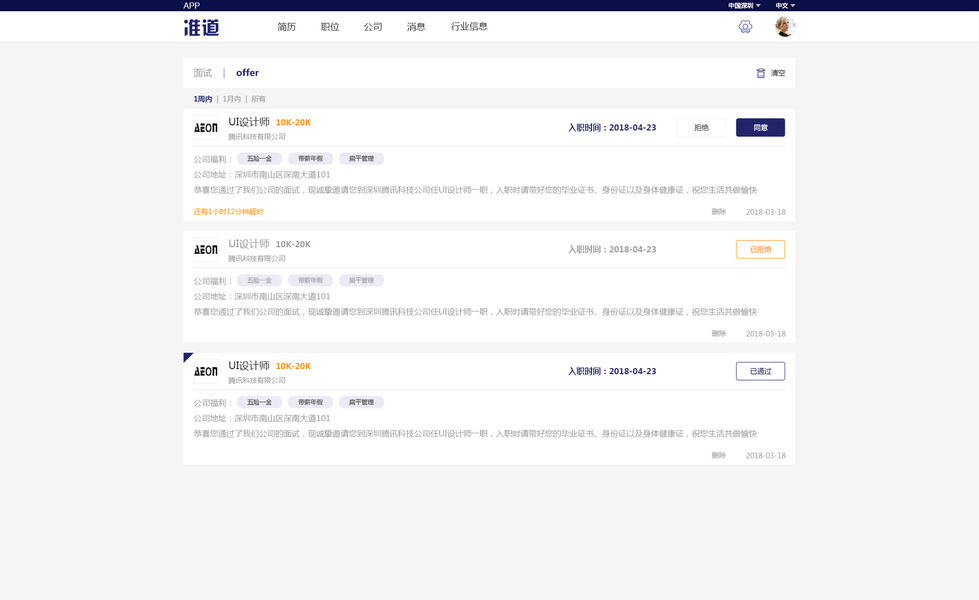The image size is (979, 600).
Task: Click 扁平管理 tag in first offer card
Action: tap(362, 159)
